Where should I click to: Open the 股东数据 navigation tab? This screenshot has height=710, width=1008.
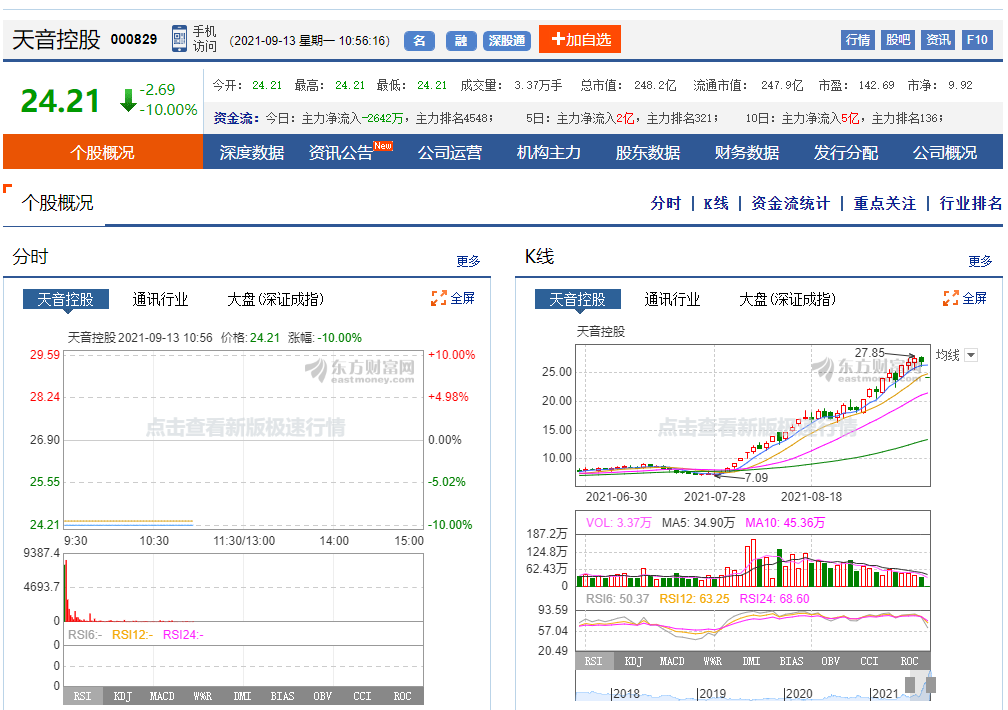(647, 152)
